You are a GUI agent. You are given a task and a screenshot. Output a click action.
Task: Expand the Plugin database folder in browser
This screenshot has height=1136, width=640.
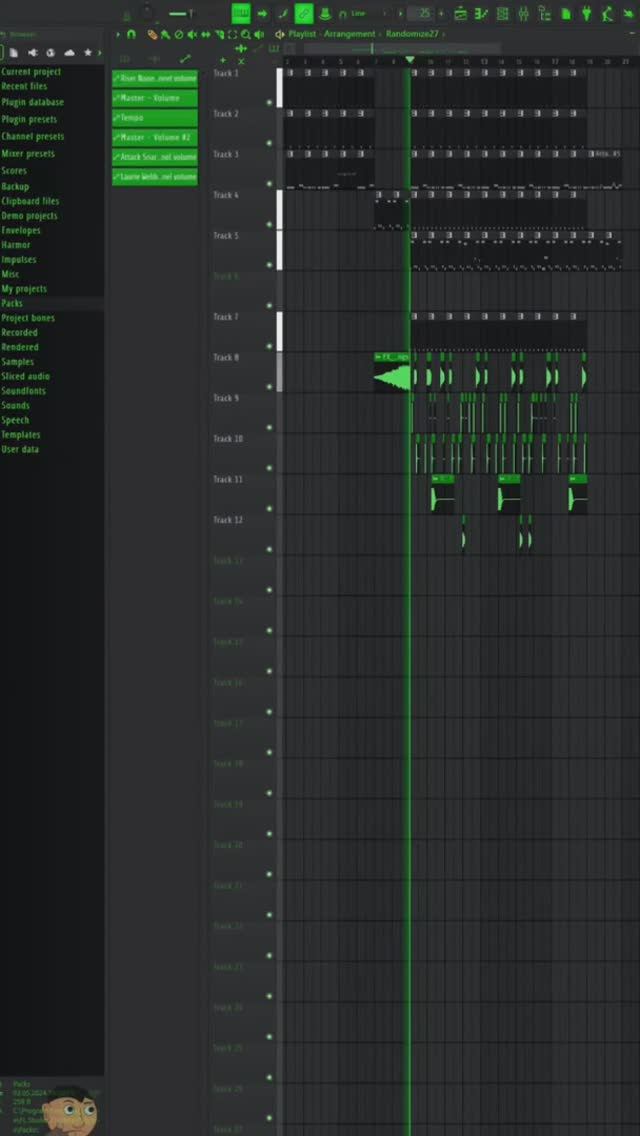(x=33, y=102)
